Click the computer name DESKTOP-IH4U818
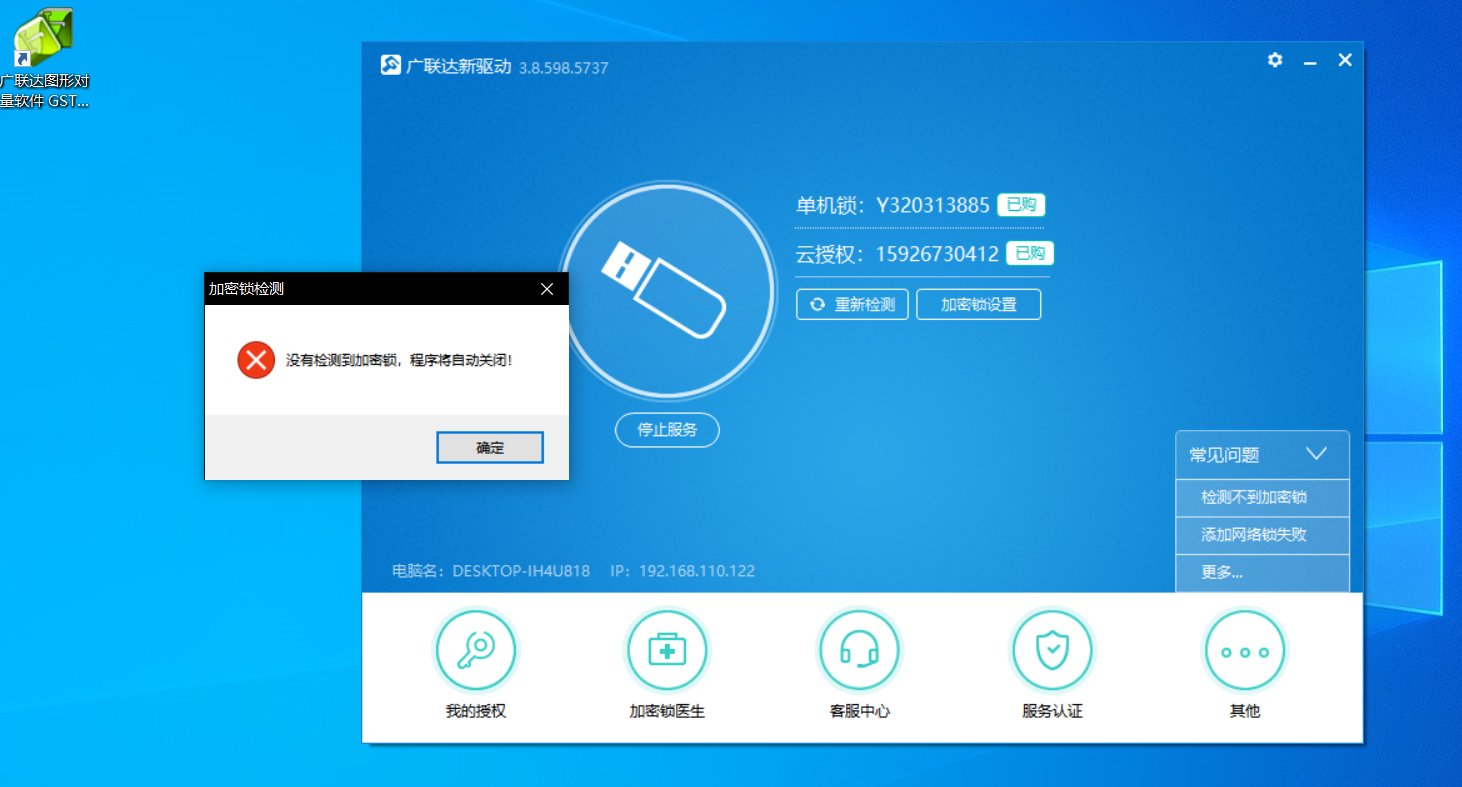Image resolution: width=1462 pixels, height=787 pixels. pyautogui.click(x=521, y=572)
